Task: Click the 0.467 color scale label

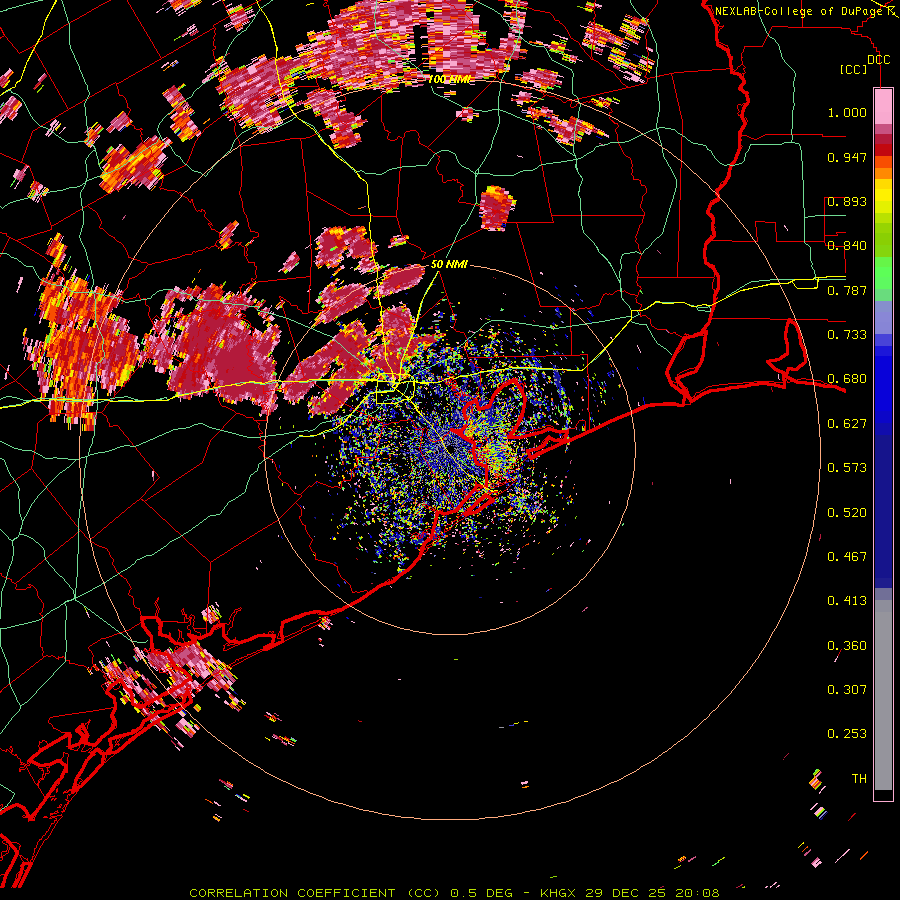Action: click(x=847, y=557)
